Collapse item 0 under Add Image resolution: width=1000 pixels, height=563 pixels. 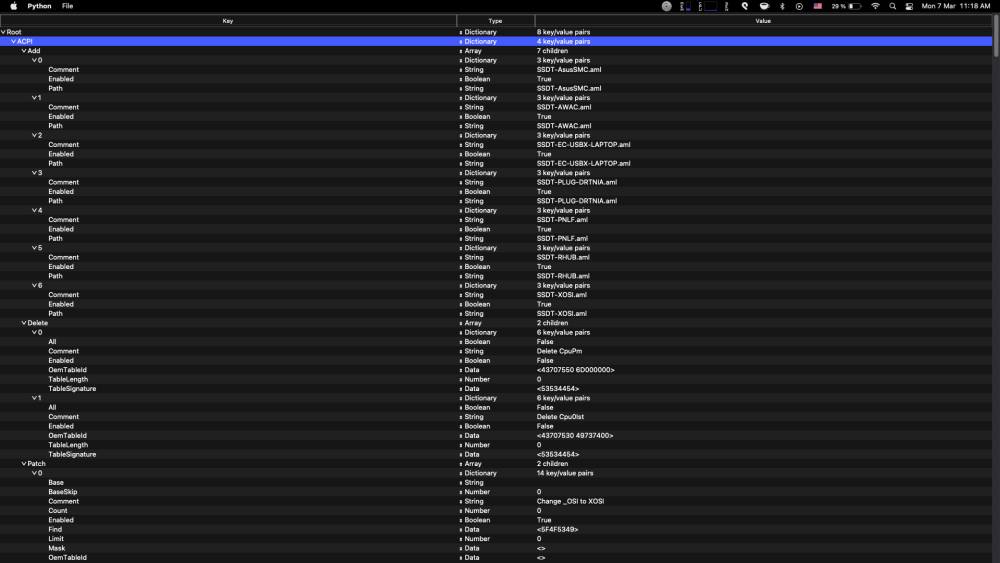coord(34,60)
